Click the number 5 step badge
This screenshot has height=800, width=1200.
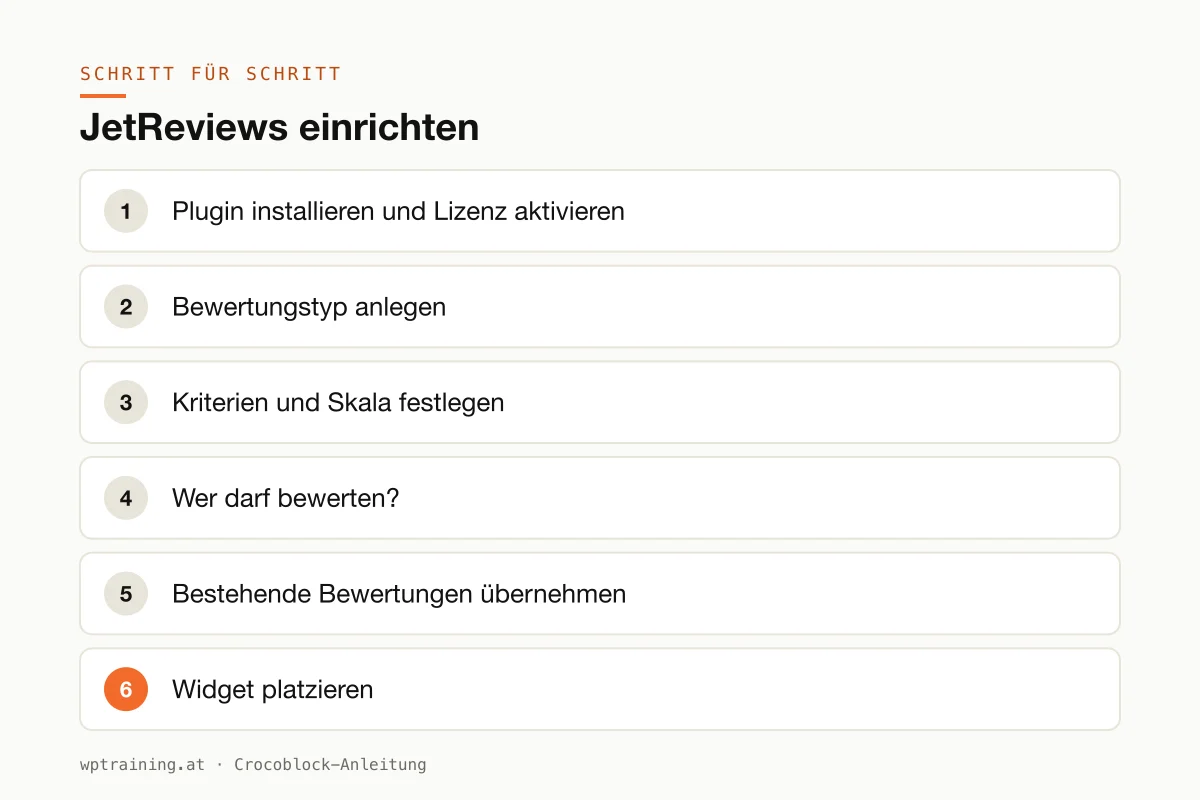coord(126,593)
